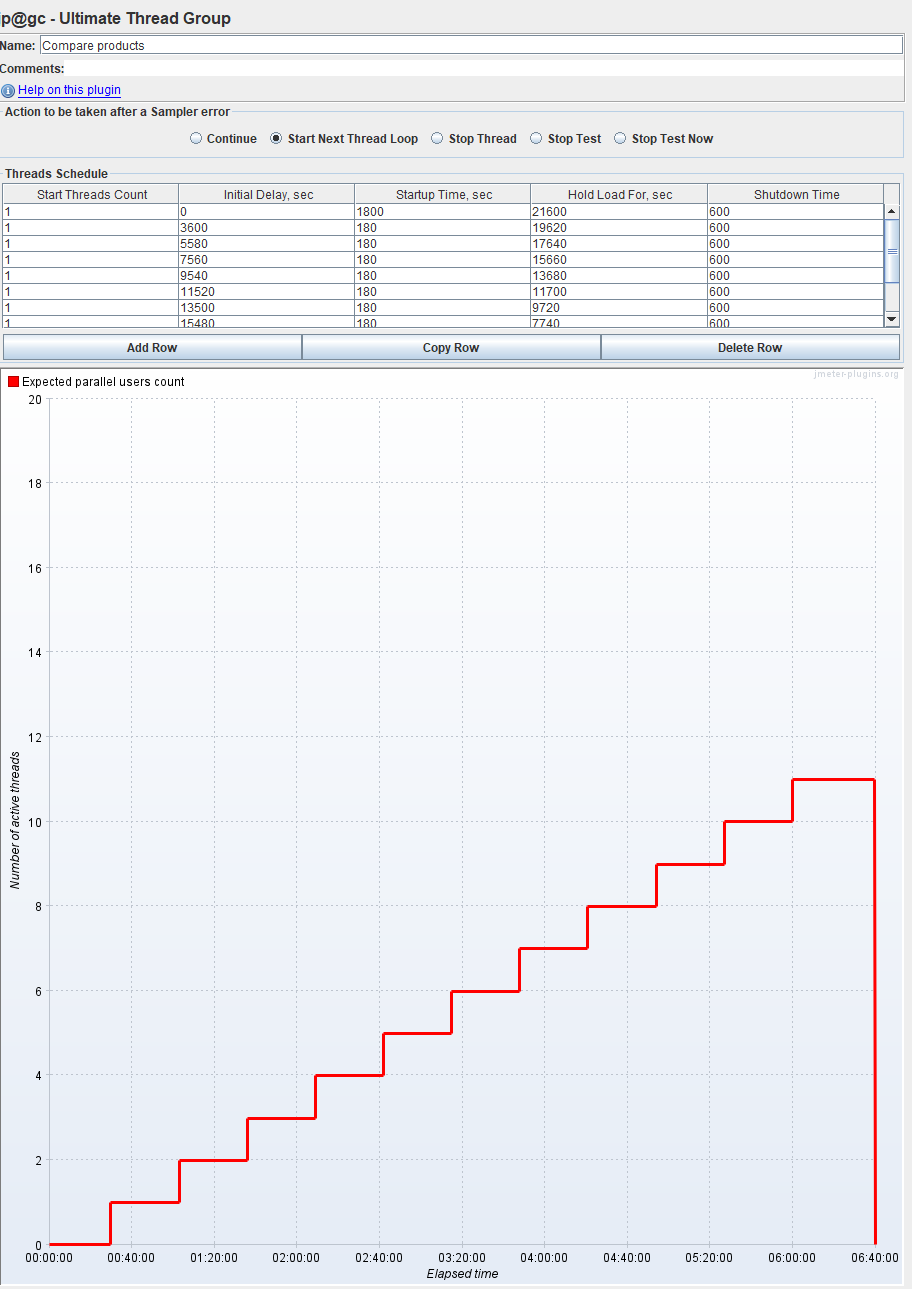Select the hold load cell 21600

(x=620, y=212)
